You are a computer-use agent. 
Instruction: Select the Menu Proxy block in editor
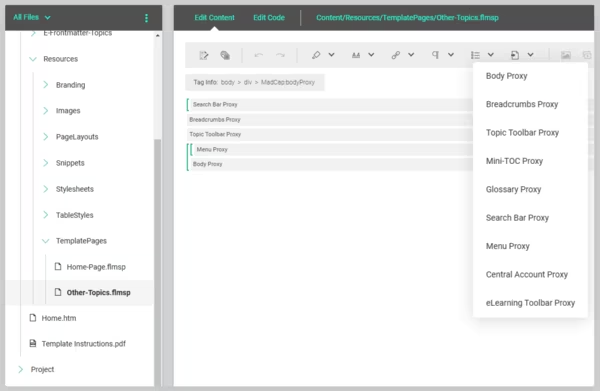point(333,149)
